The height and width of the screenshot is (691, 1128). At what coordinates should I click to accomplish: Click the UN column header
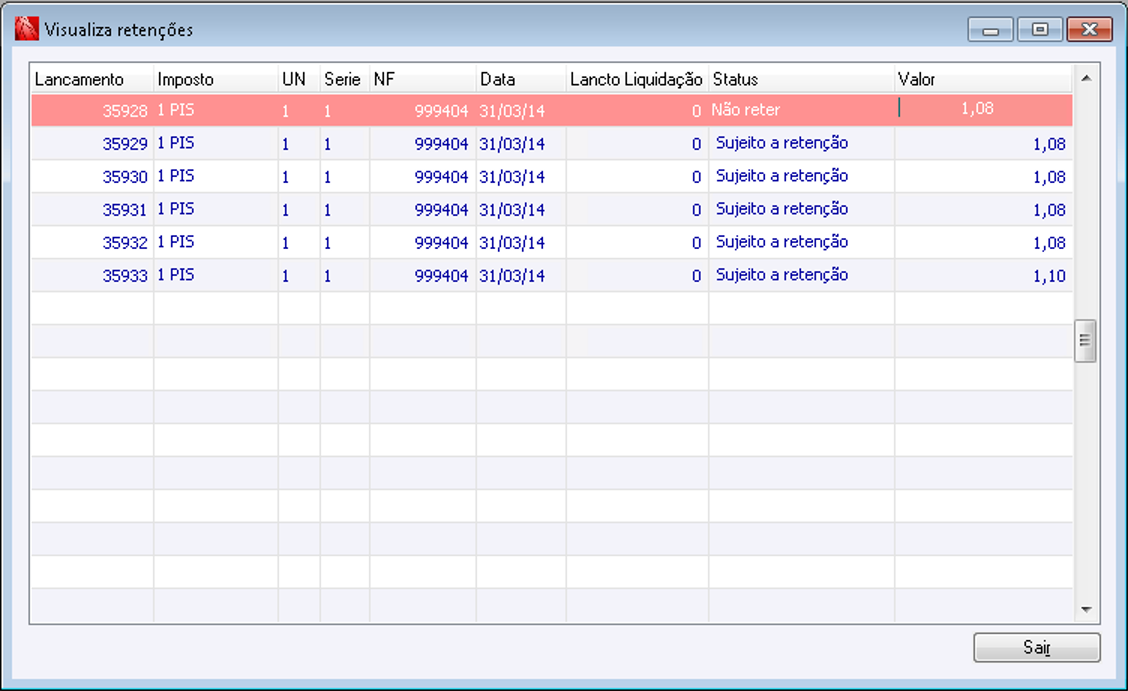pos(299,79)
